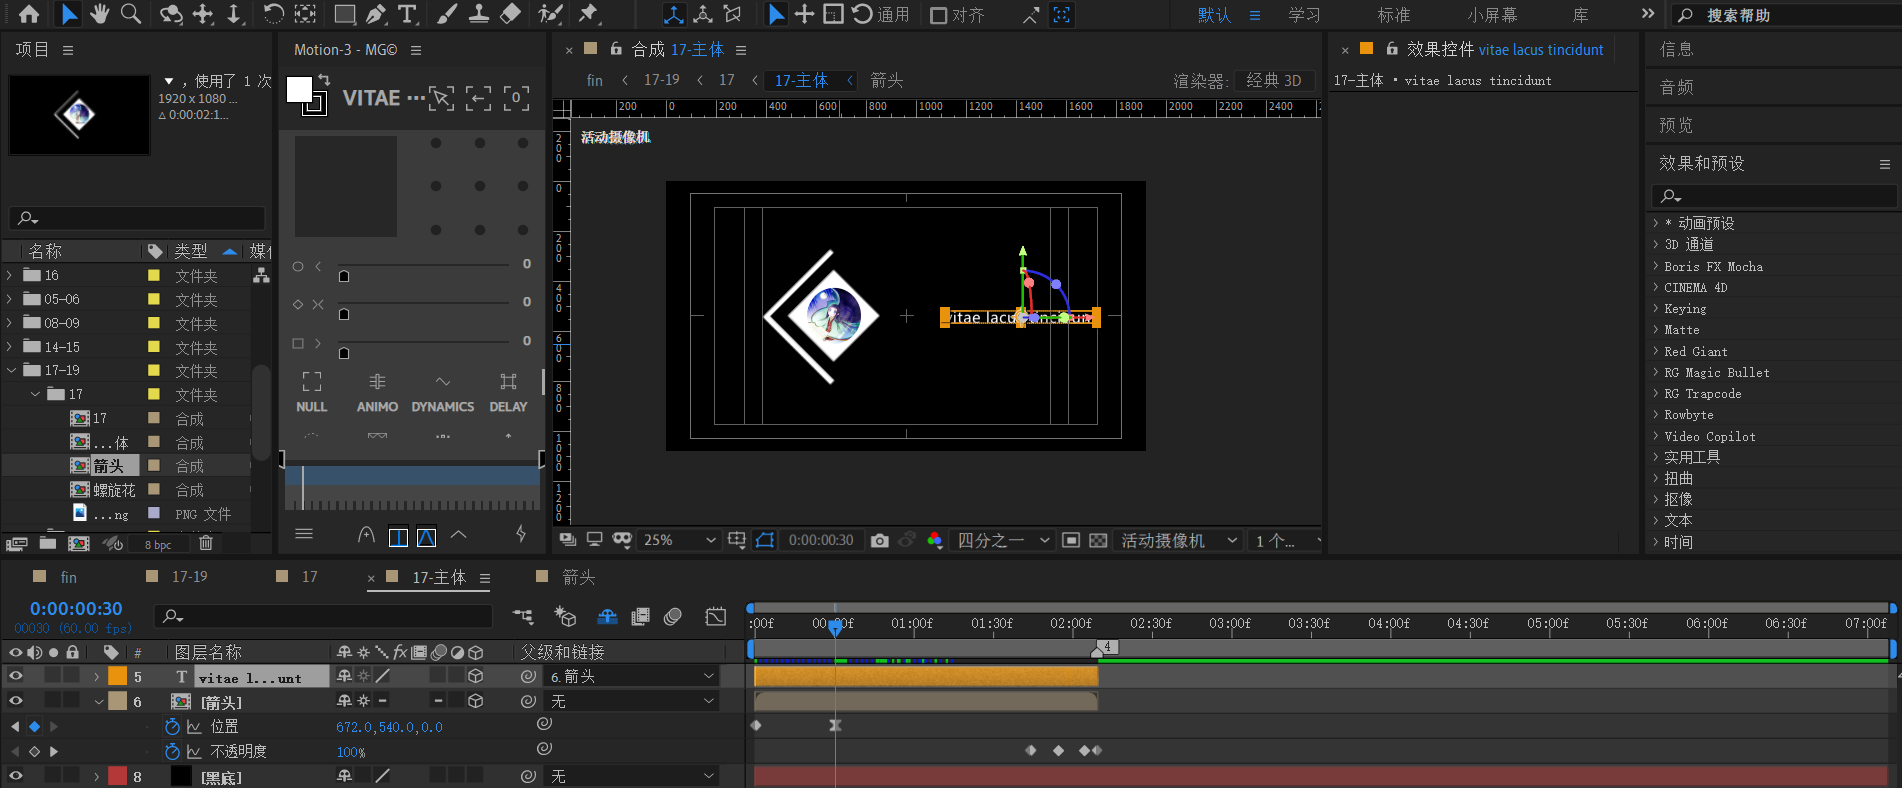Select the 标准 workspace
The height and width of the screenshot is (788, 1902).
pos(1394,15)
